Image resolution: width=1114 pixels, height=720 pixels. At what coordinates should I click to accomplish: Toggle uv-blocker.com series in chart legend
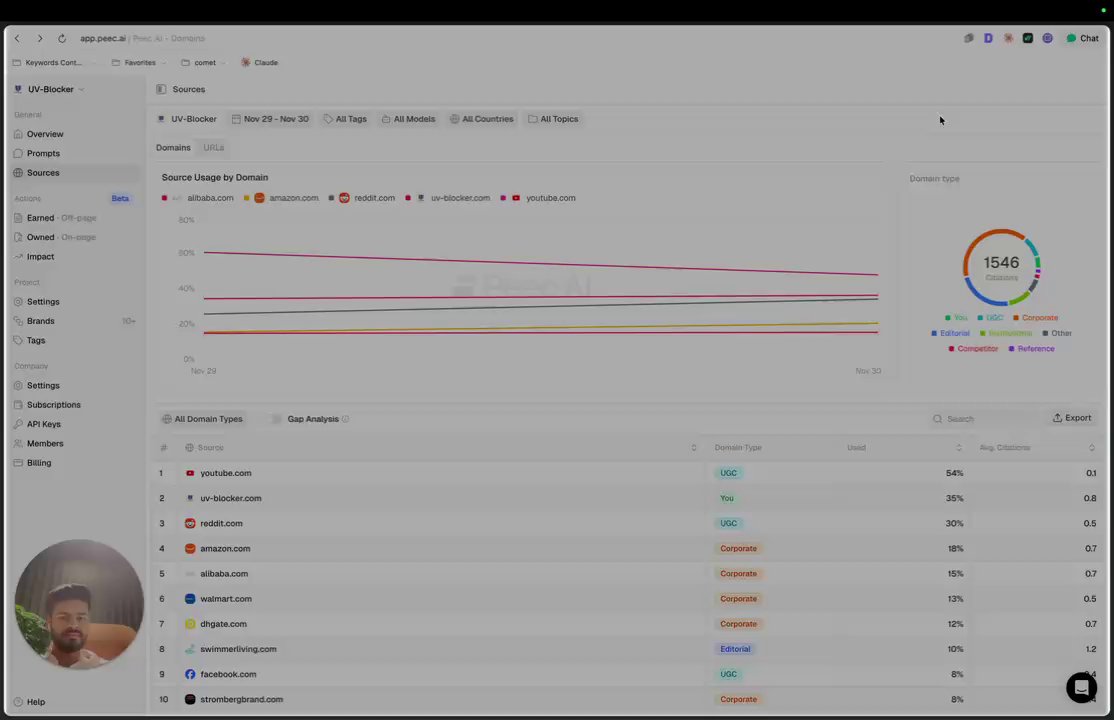[x=448, y=198]
